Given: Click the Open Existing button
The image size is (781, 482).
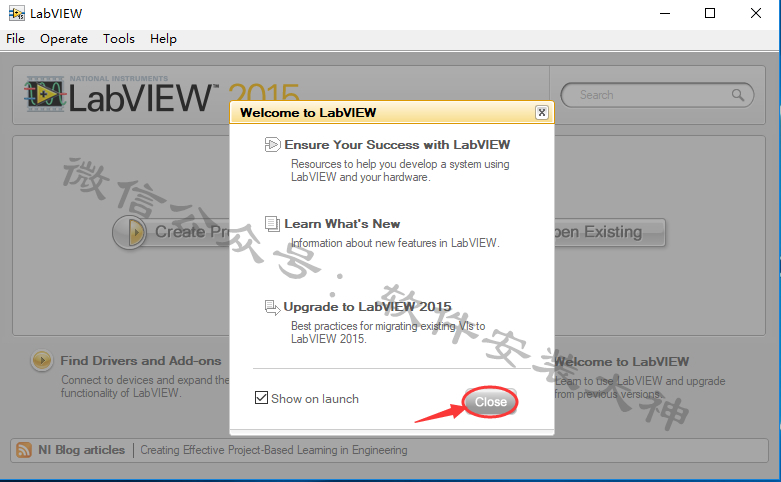Looking at the screenshot, I should pyautogui.click(x=610, y=232).
